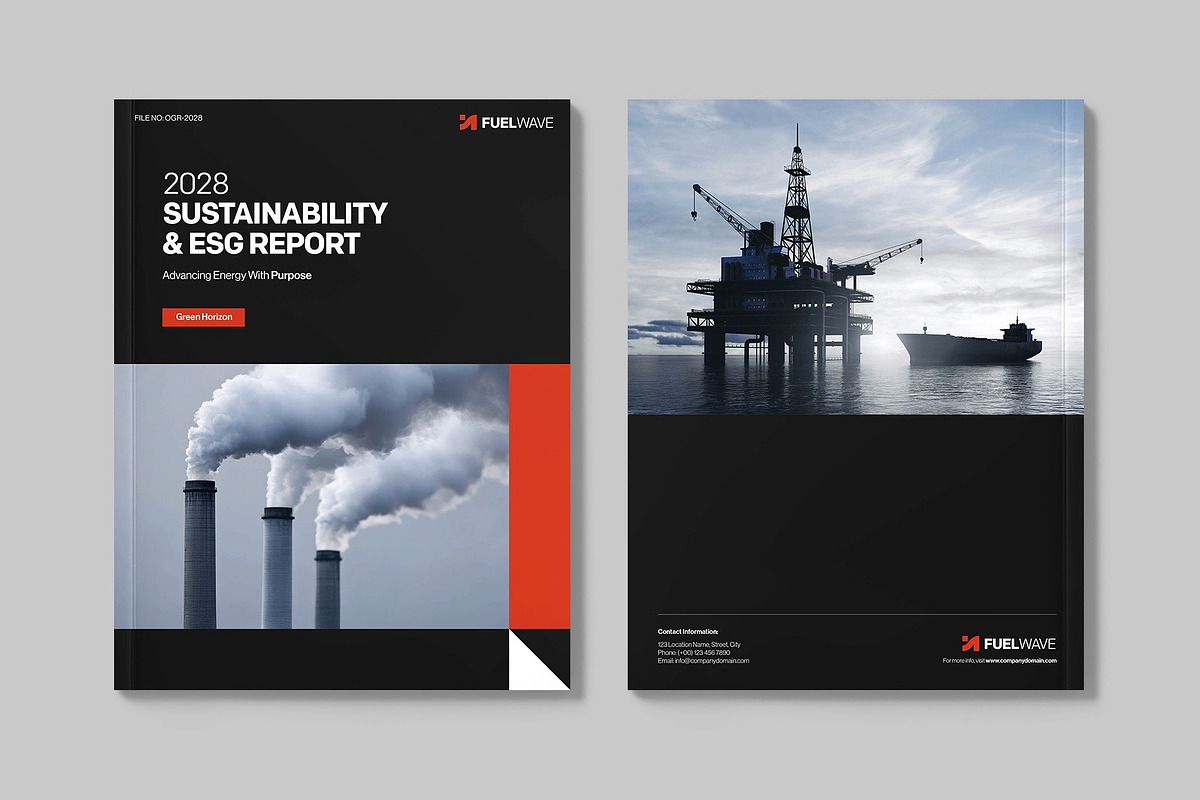
Task: Click the FUELWAVE wordmark on the front cover
Action: [x=517, y=122]
